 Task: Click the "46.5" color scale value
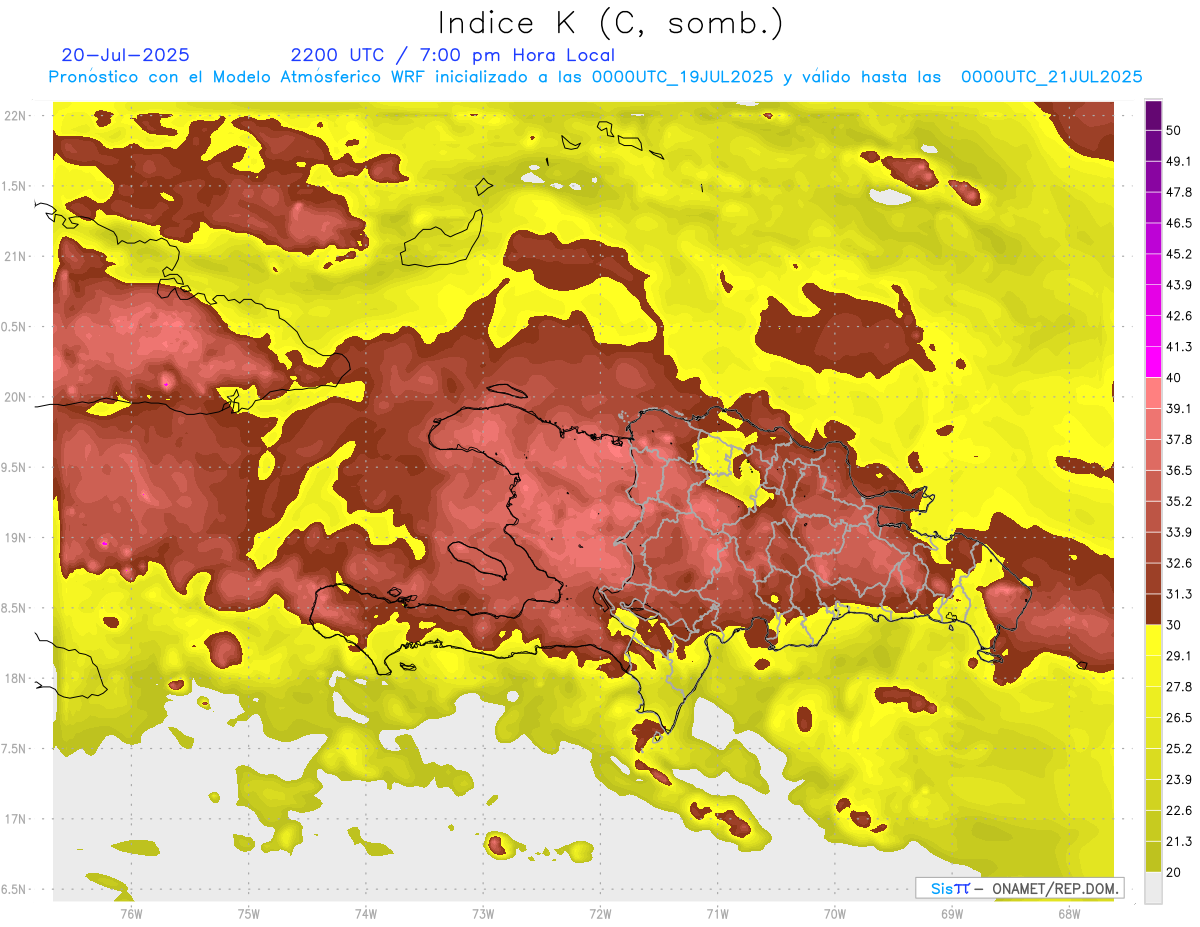(x=1180, y=223)
